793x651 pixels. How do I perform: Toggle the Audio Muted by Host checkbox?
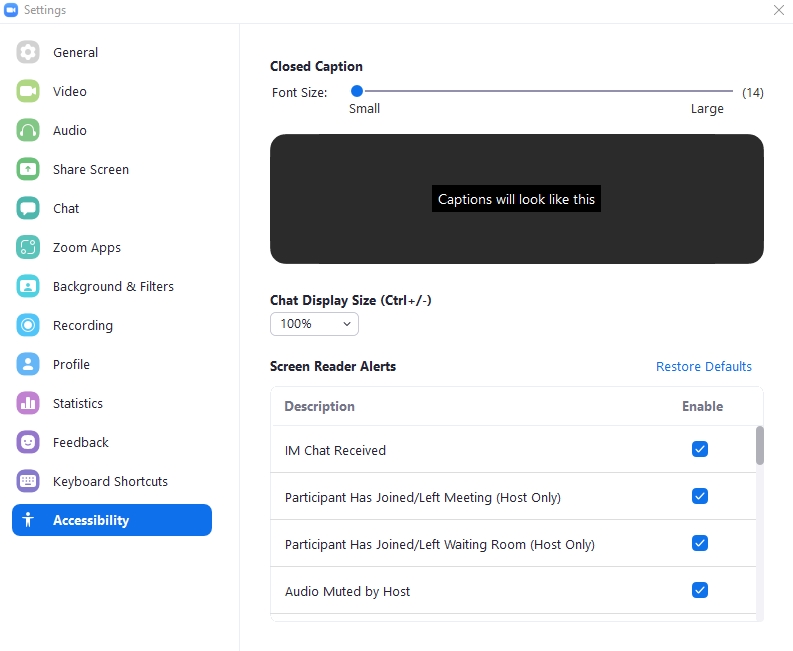click(700, 591)
